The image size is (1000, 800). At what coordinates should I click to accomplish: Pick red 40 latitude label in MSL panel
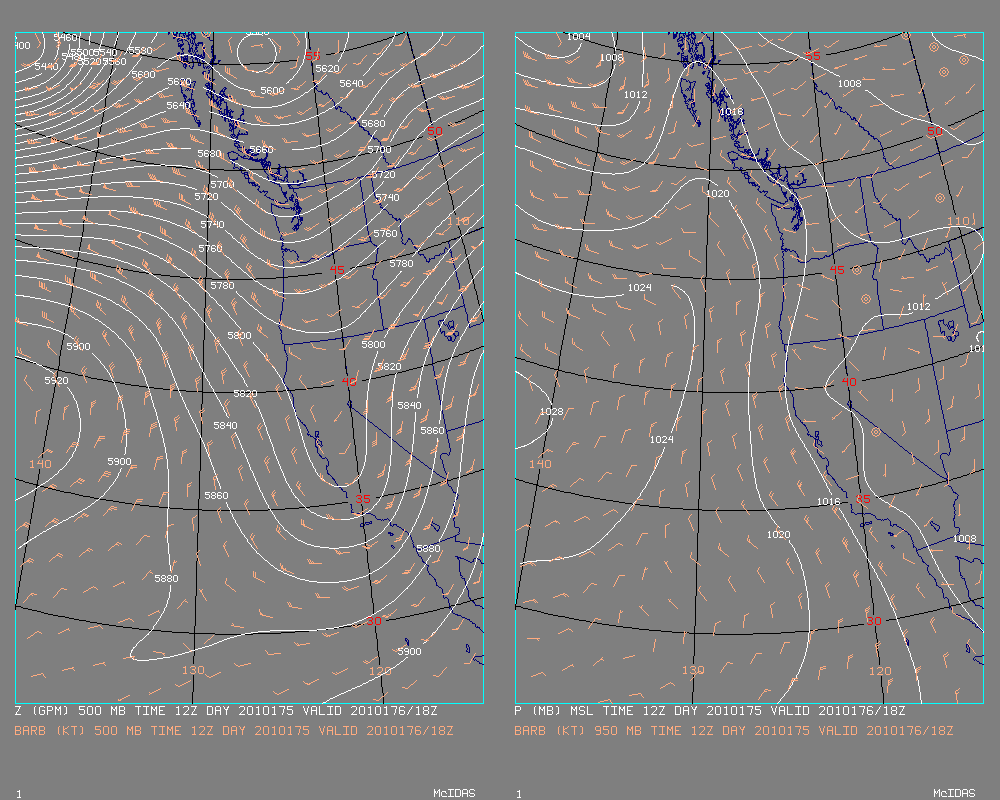tap(849, 381)
